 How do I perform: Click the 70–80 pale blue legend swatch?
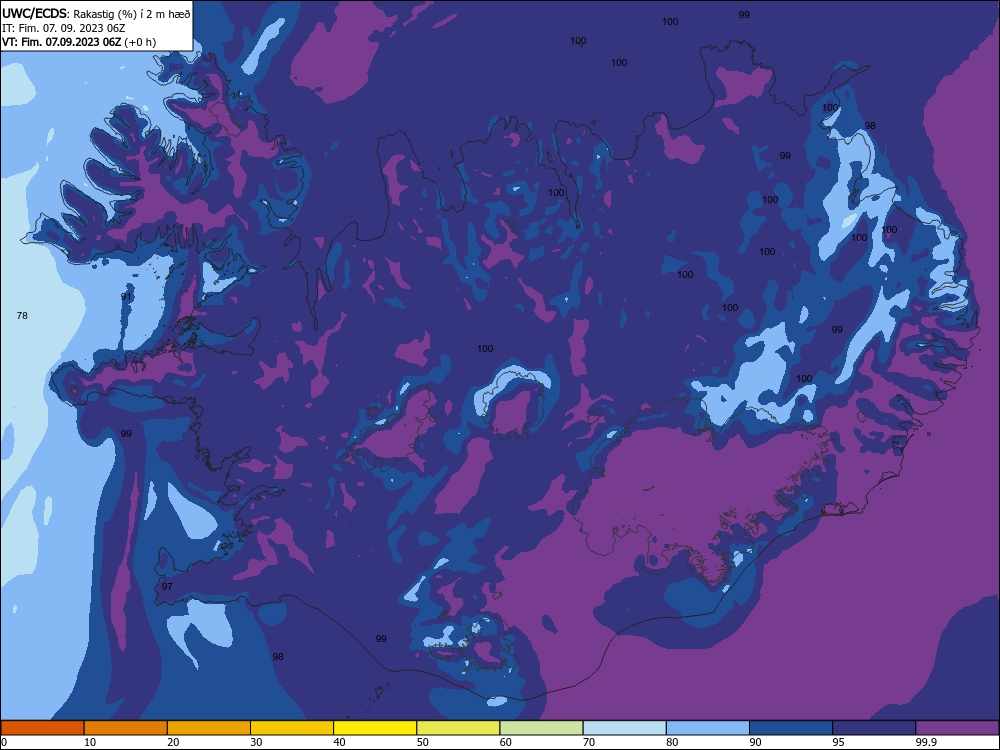pos(625,728)
